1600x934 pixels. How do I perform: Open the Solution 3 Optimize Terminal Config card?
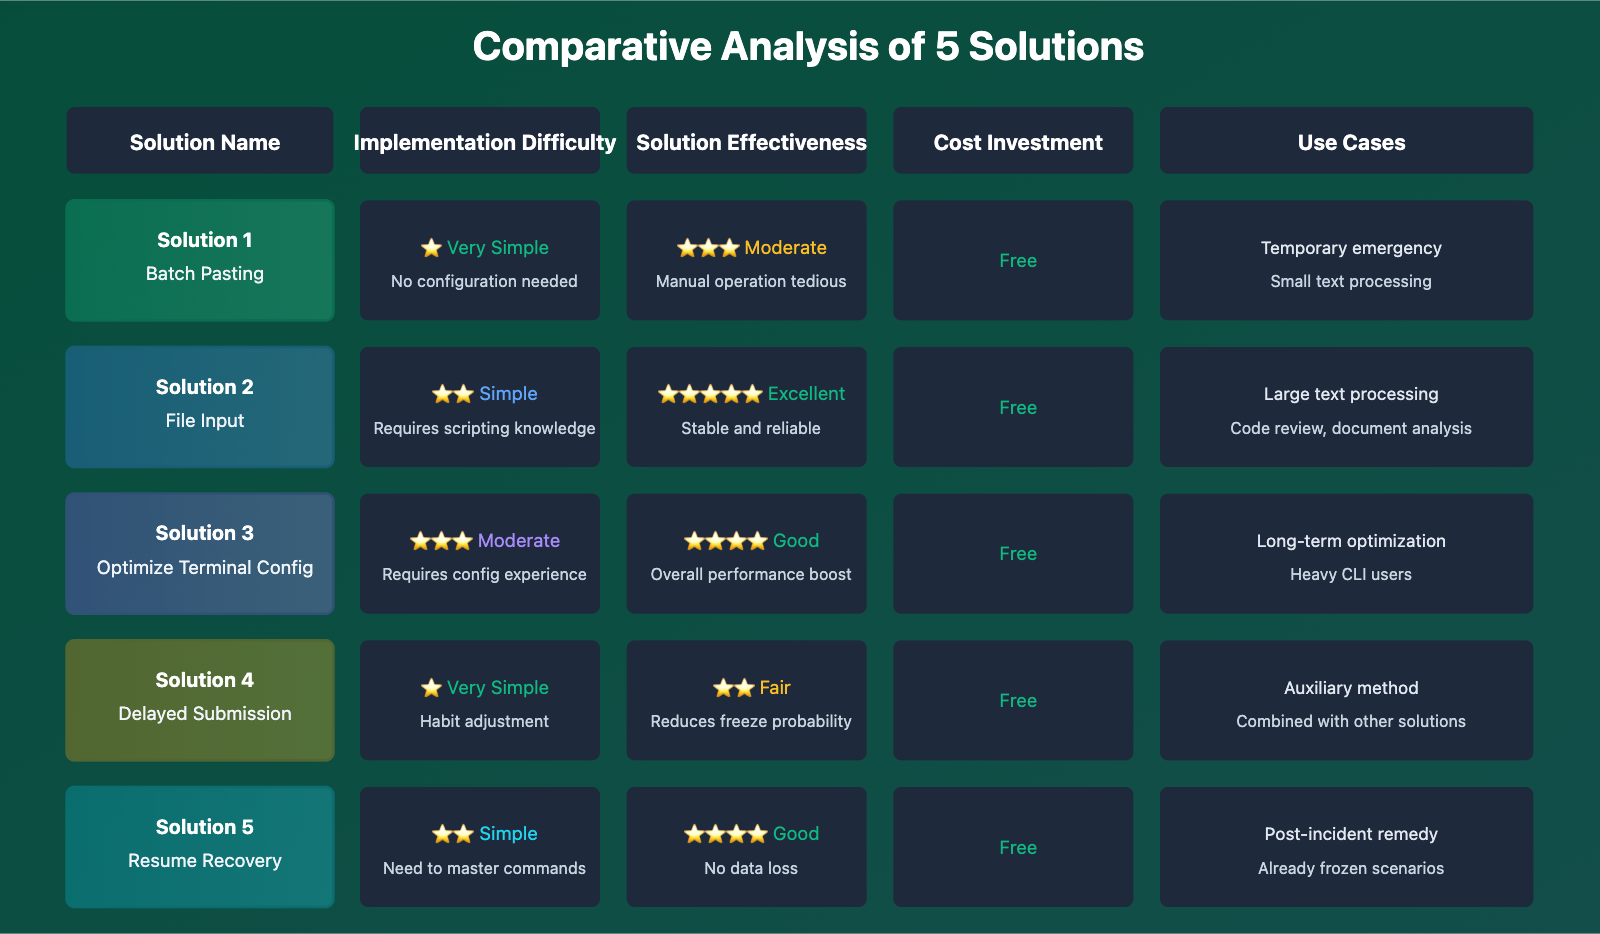200,553
